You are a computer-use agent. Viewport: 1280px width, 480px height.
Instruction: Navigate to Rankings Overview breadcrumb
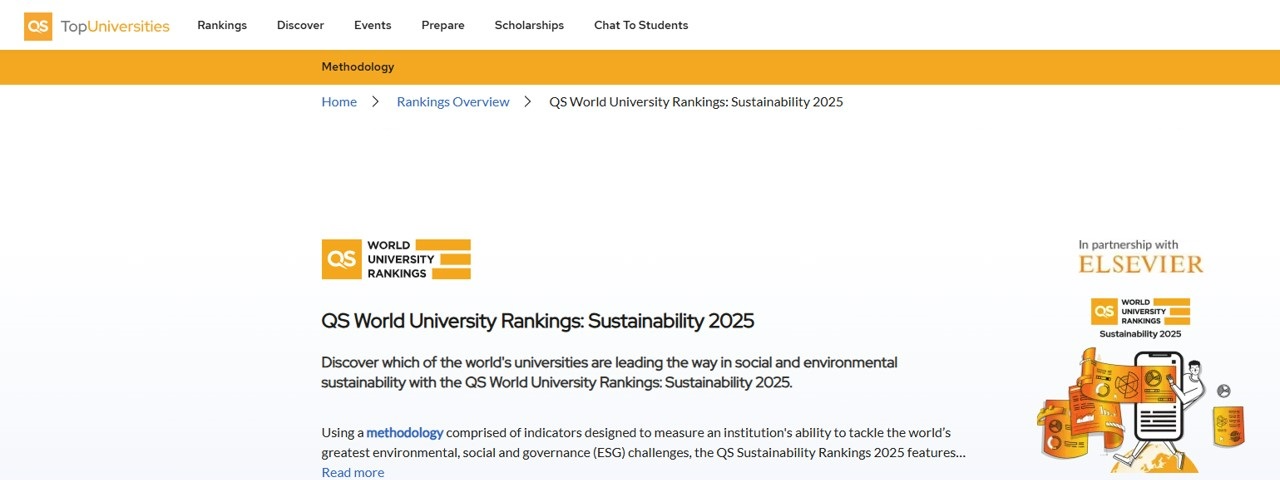453,102
